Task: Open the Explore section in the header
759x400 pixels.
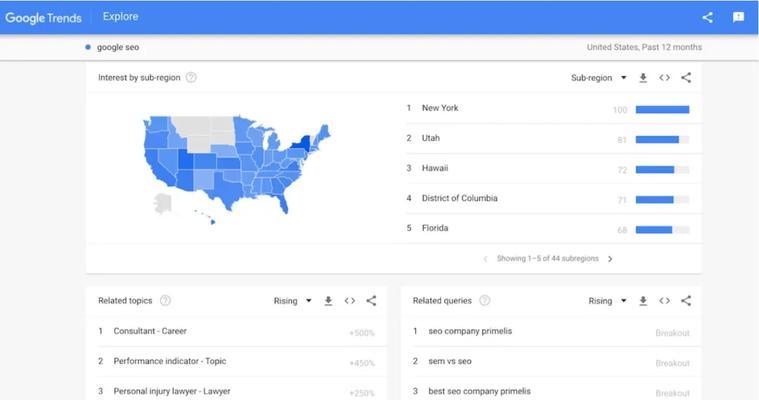Action: pos(121,17)
